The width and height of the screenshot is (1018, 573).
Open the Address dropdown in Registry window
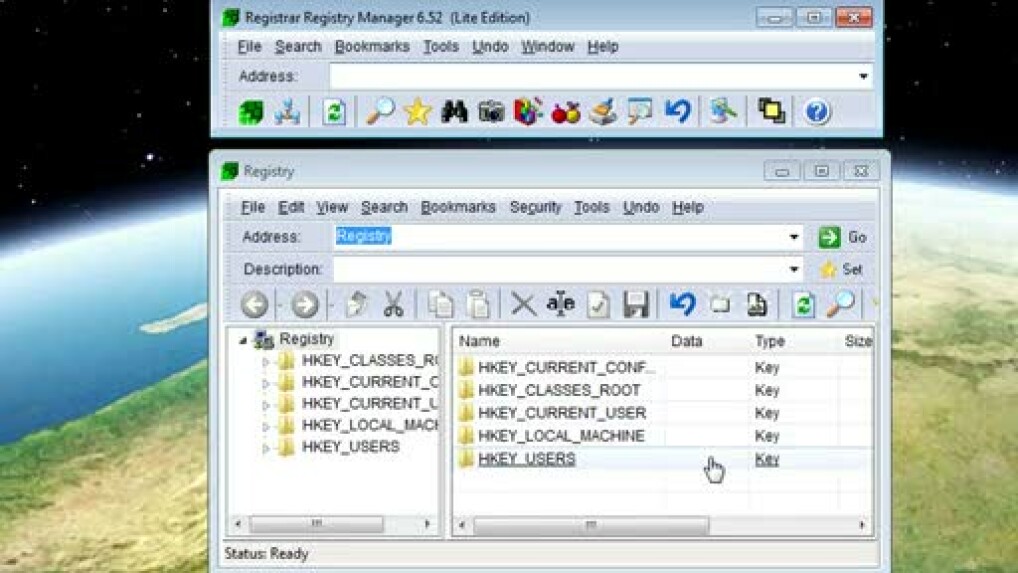(x=794, y=237)
